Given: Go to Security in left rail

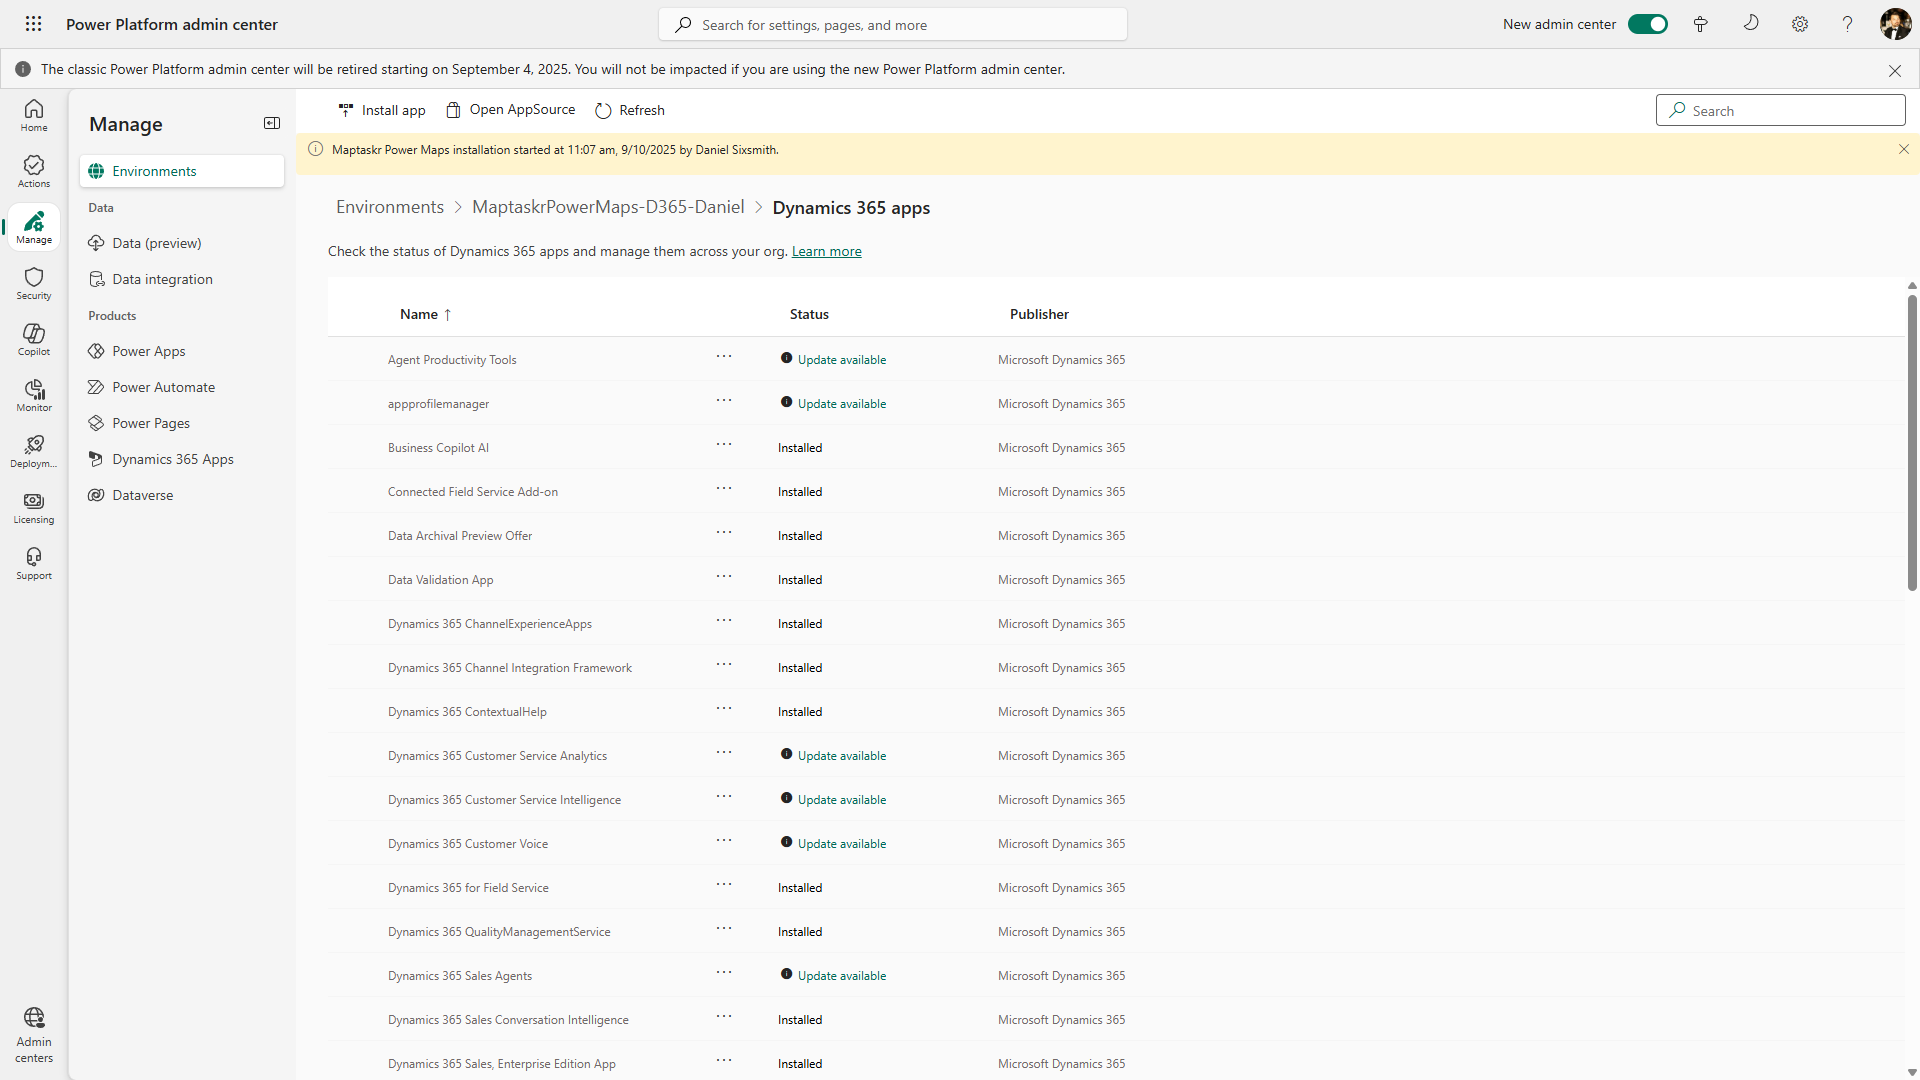Looking at the screenshot, I should 34,283.
